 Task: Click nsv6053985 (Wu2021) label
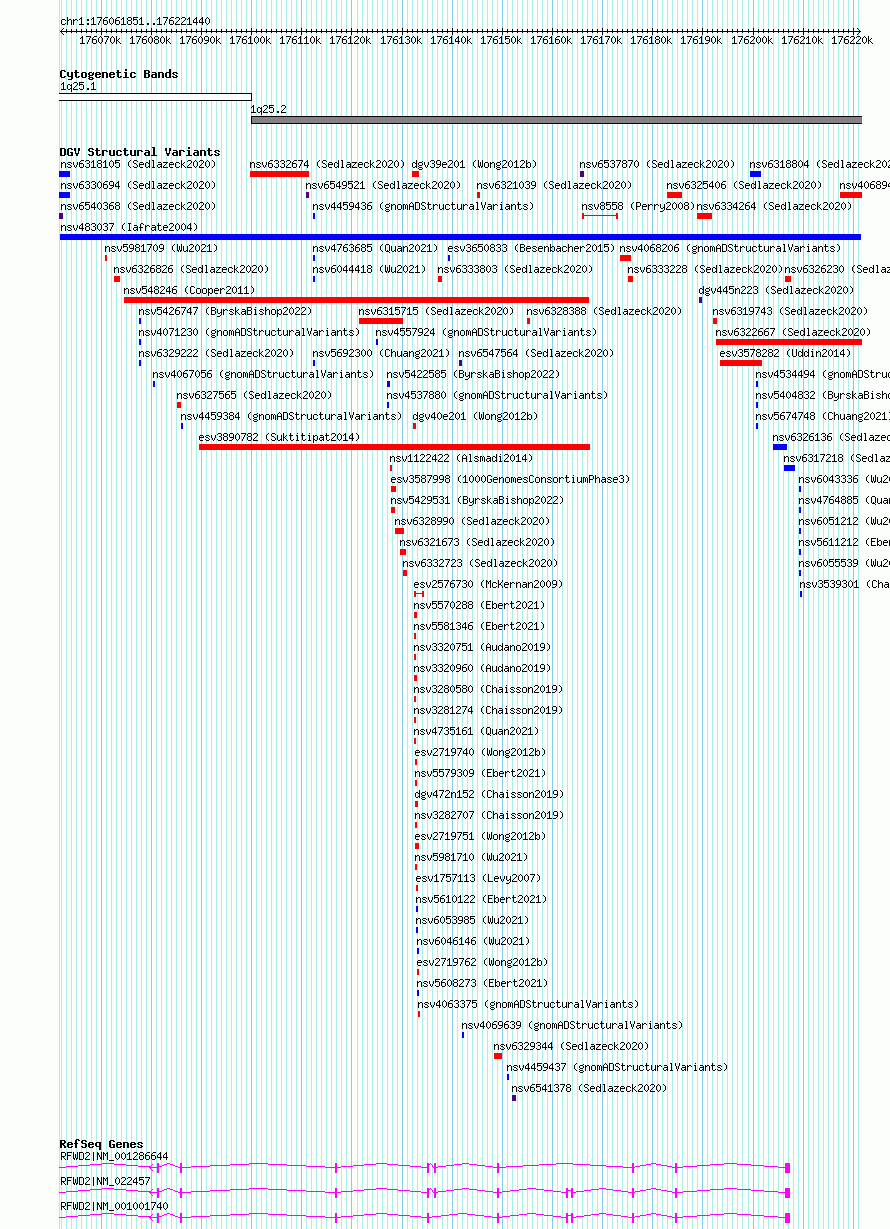tap(473, 920)
